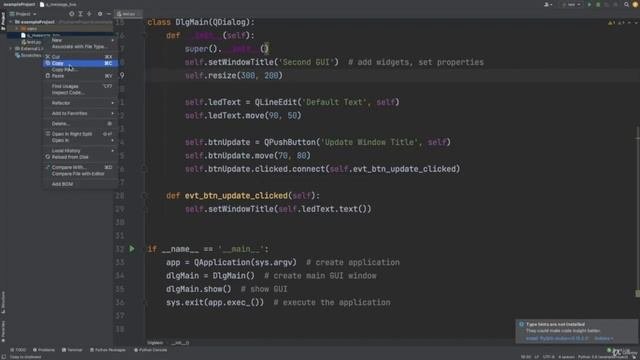Screen dimensions: 640x360
Task: Select Compare With menu entry
Action: pos(80,167)
